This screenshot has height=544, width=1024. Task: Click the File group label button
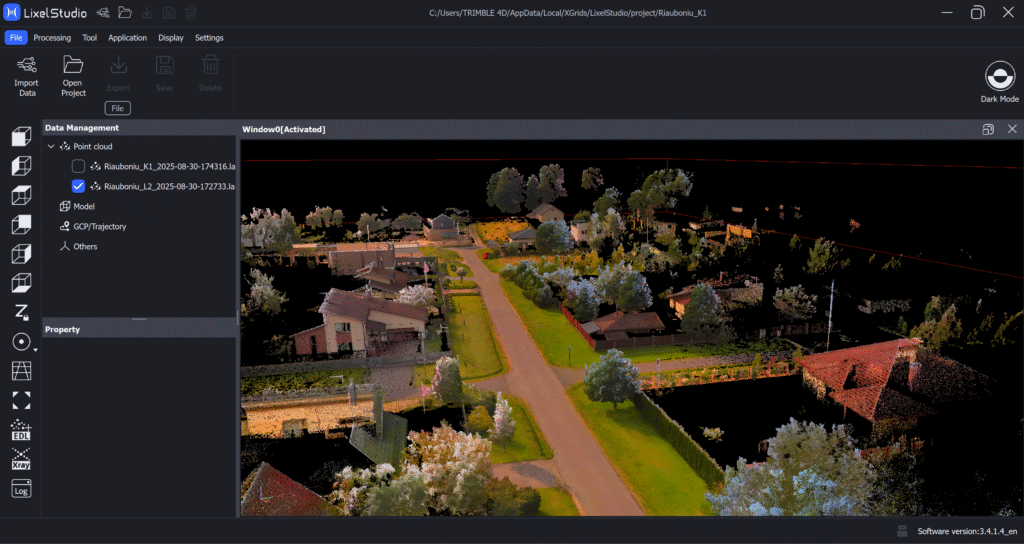[x=118, y=108]
